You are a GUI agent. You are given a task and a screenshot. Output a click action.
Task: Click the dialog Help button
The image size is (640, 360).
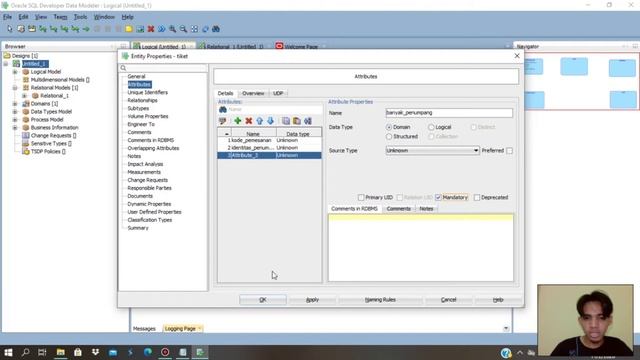[498, 300]
